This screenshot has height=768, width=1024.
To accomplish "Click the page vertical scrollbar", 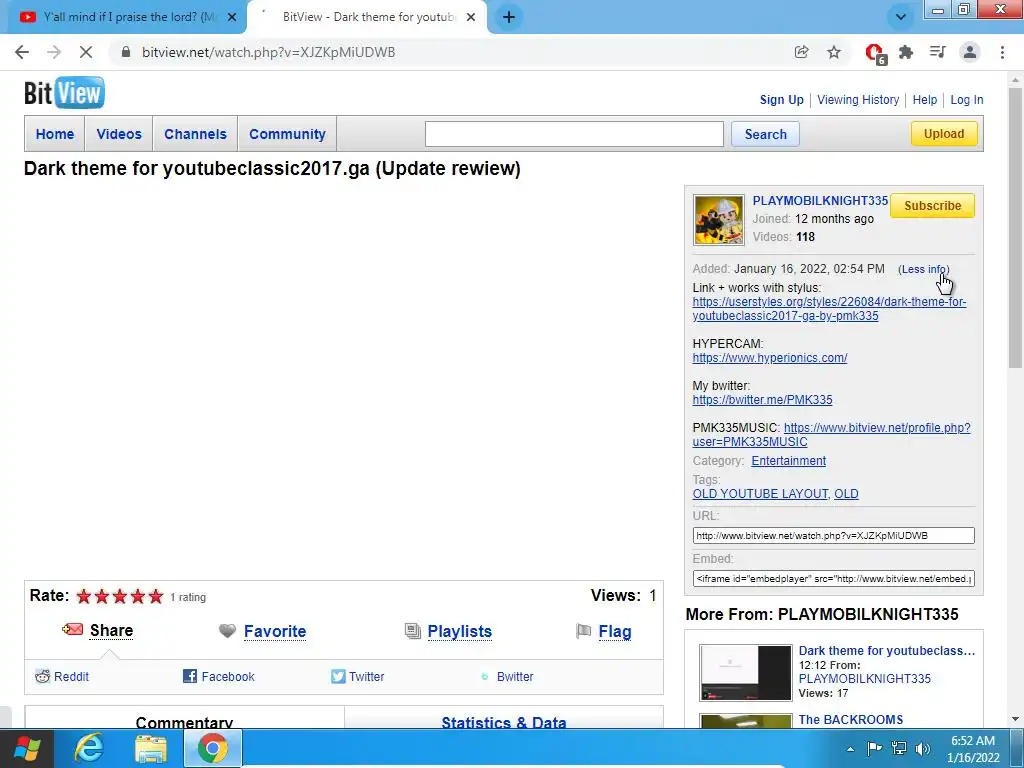I will tap(1015, 228).
